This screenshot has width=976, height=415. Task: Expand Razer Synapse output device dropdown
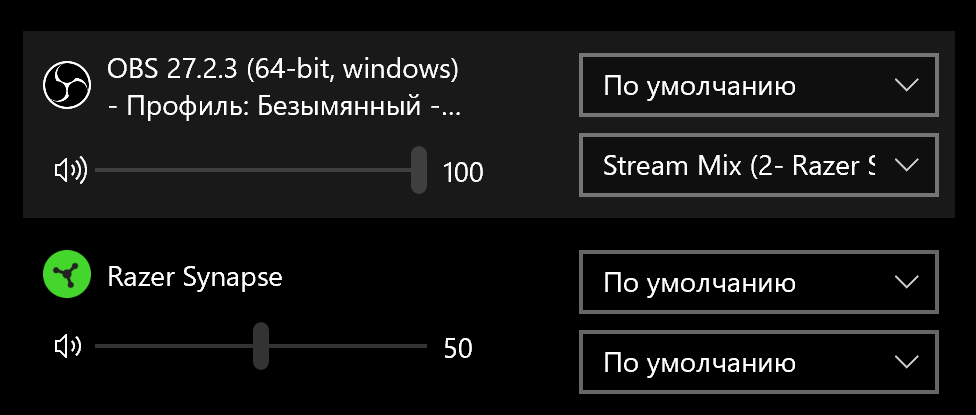pos(740,282)
